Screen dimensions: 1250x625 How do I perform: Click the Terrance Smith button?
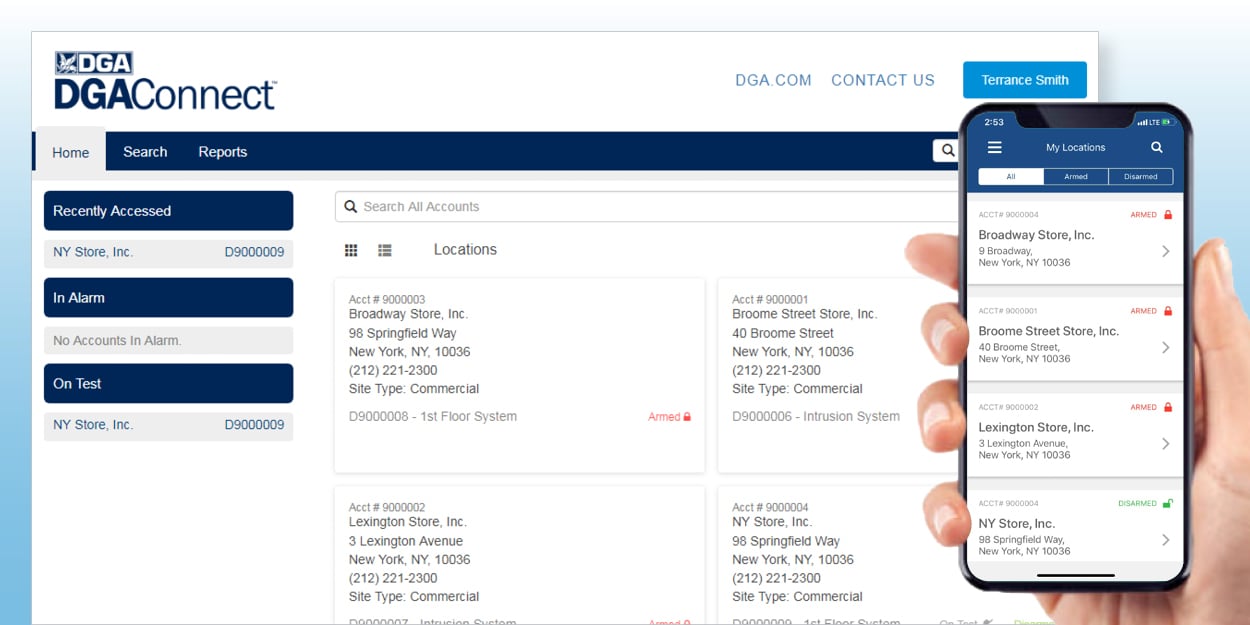(1024, 80)
